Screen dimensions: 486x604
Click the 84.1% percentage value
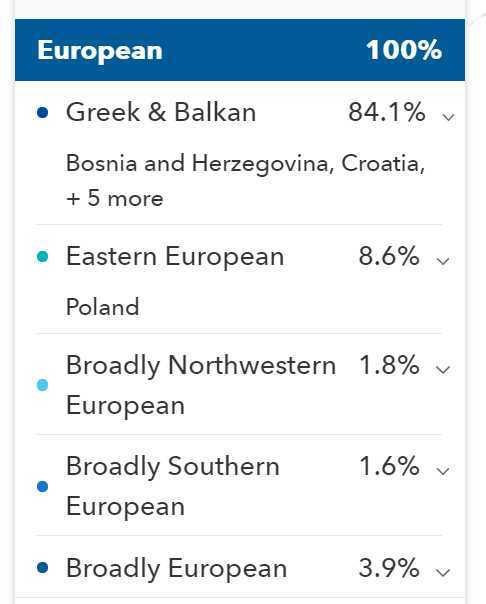tap(387, 112)
